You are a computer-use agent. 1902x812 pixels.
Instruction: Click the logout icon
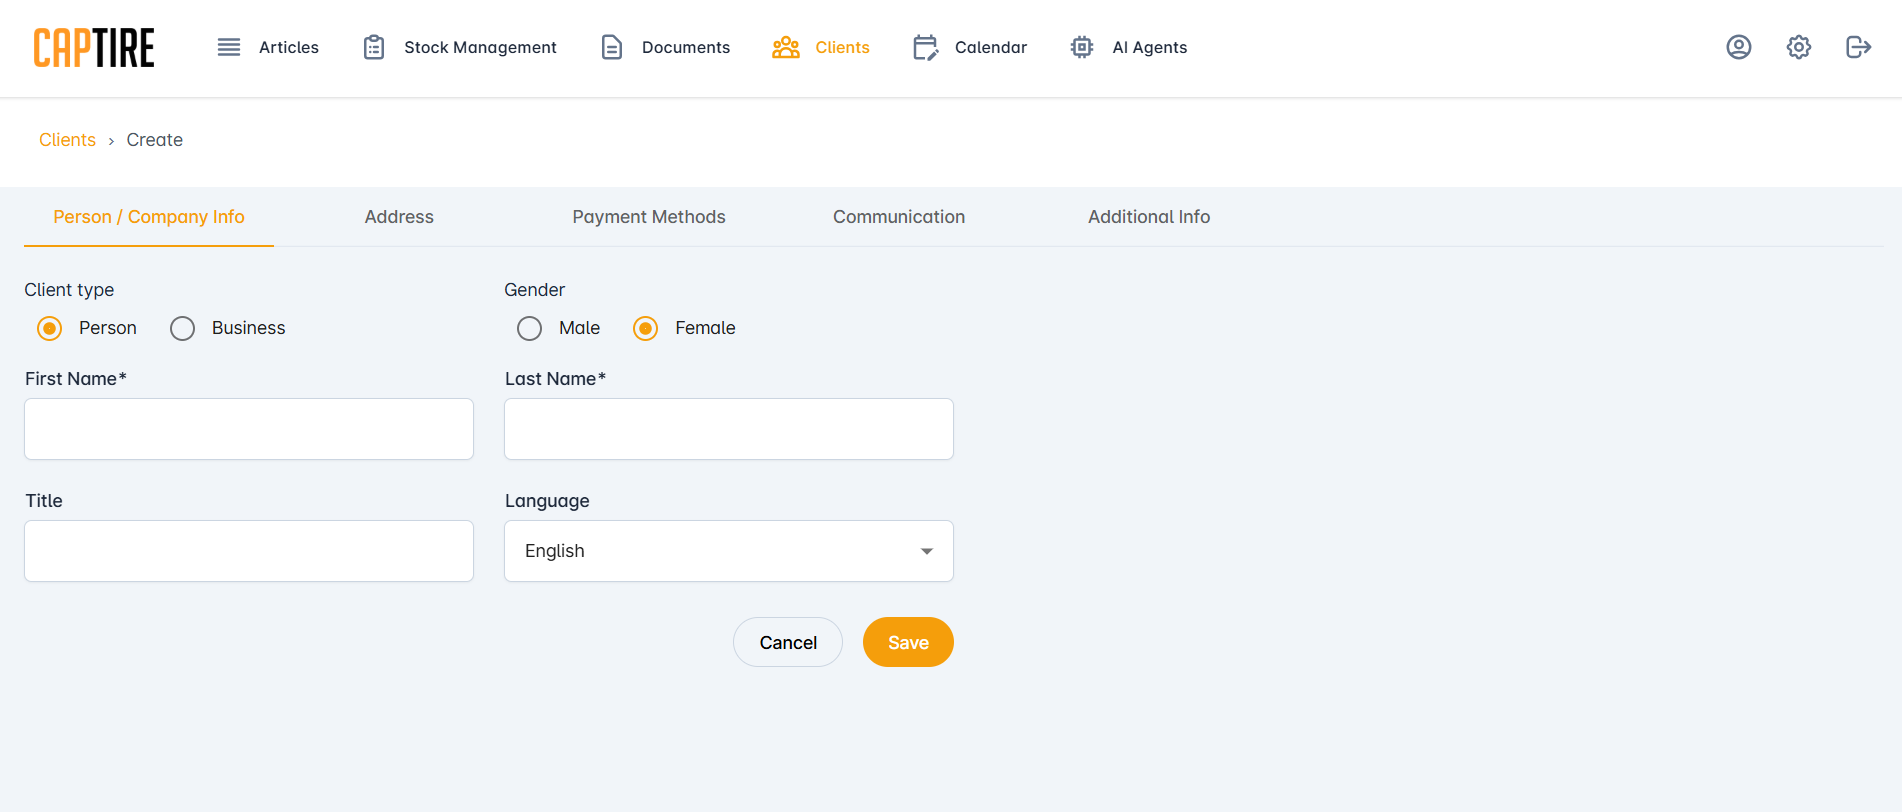point(1858,47)
